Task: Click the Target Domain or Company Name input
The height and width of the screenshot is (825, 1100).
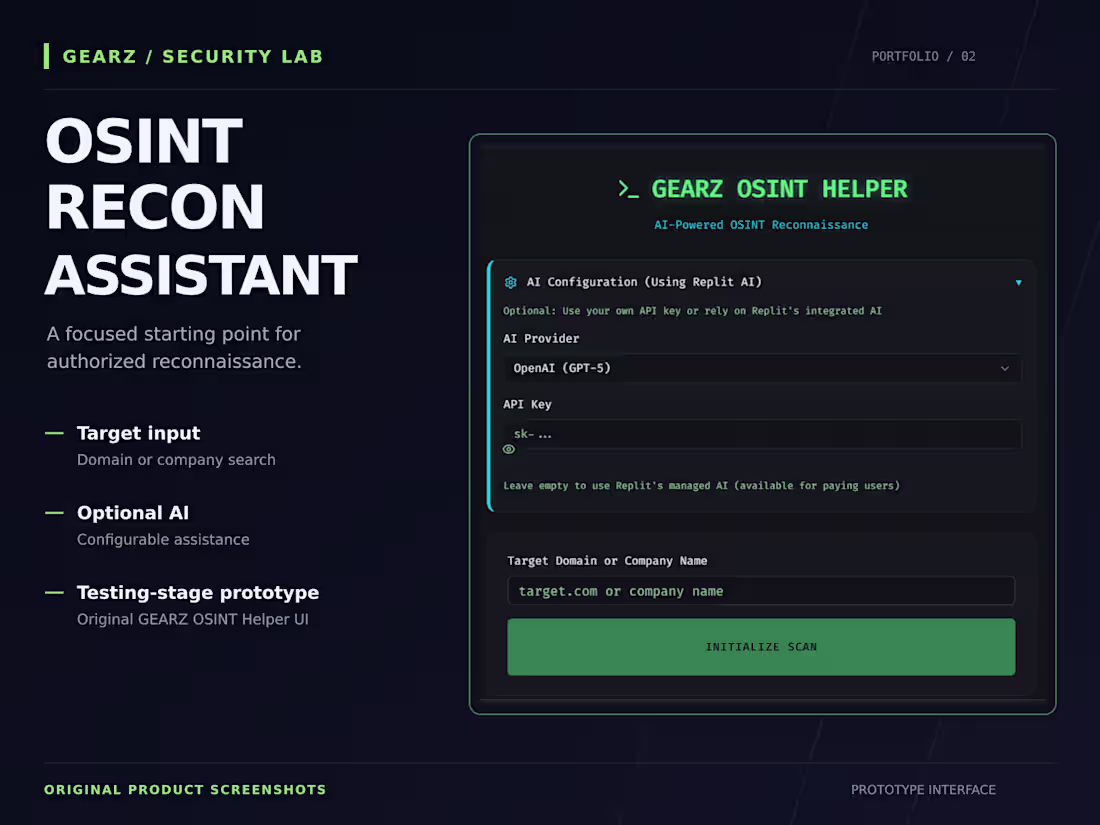Action: click(x=761, y=591)
